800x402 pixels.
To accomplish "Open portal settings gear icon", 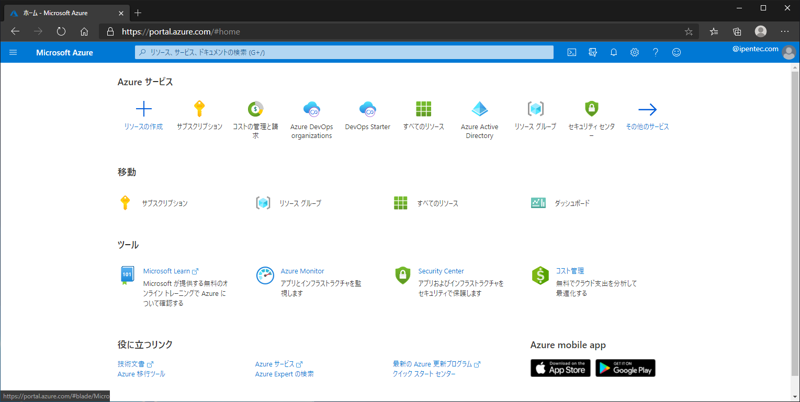I will 634,53.
